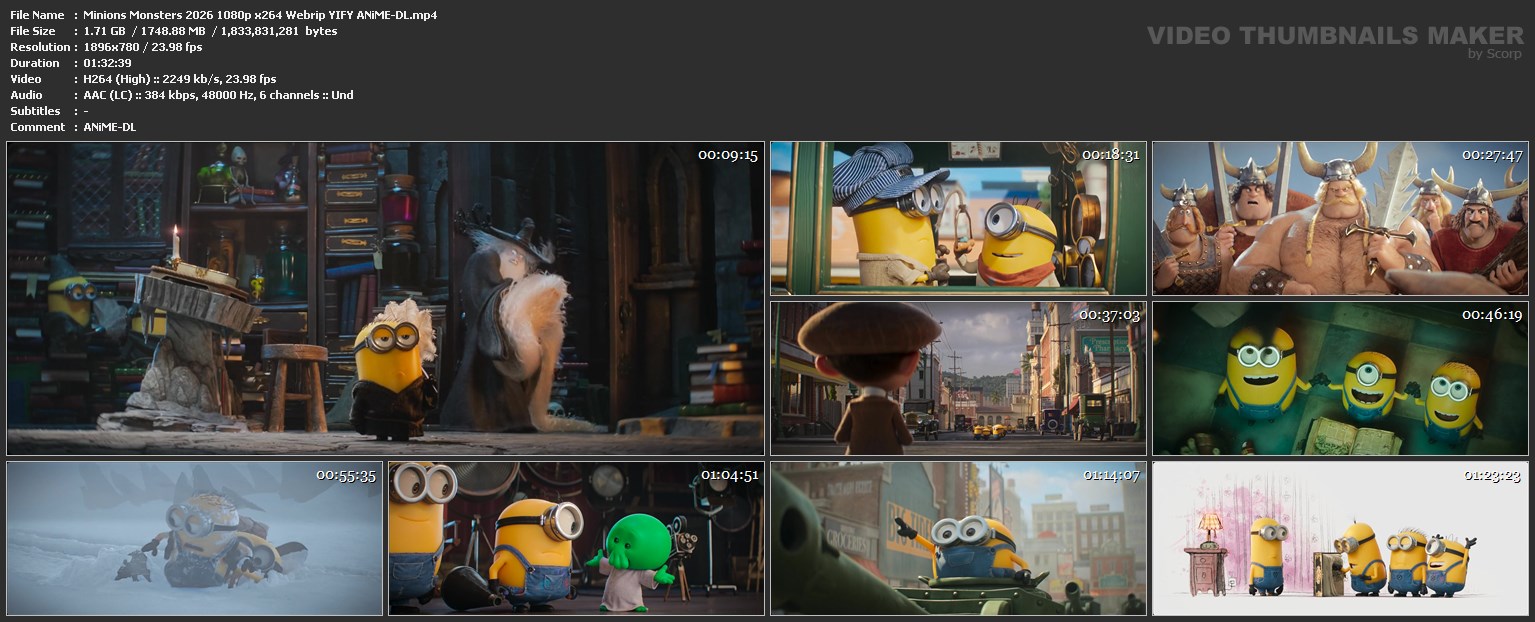Select the thumbnail stamped 01:04:51
Screen dimensions: 1535x622
click(x=576, y=538)
